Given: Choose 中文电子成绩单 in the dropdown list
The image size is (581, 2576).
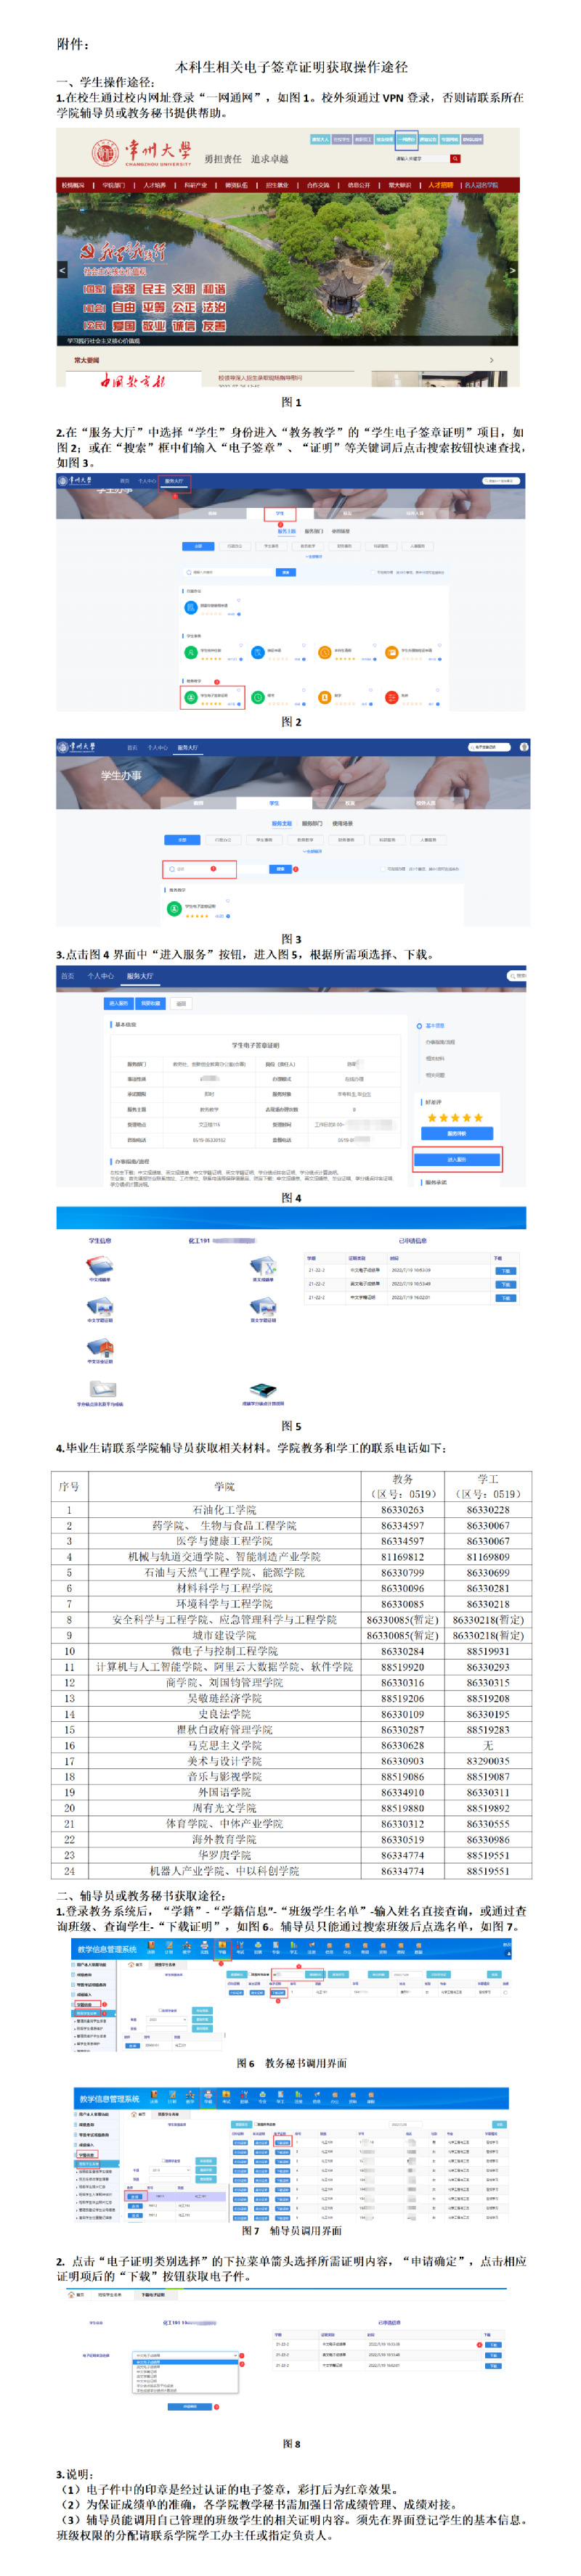Looking at the screenshot, I should (x=150, y=2362).
